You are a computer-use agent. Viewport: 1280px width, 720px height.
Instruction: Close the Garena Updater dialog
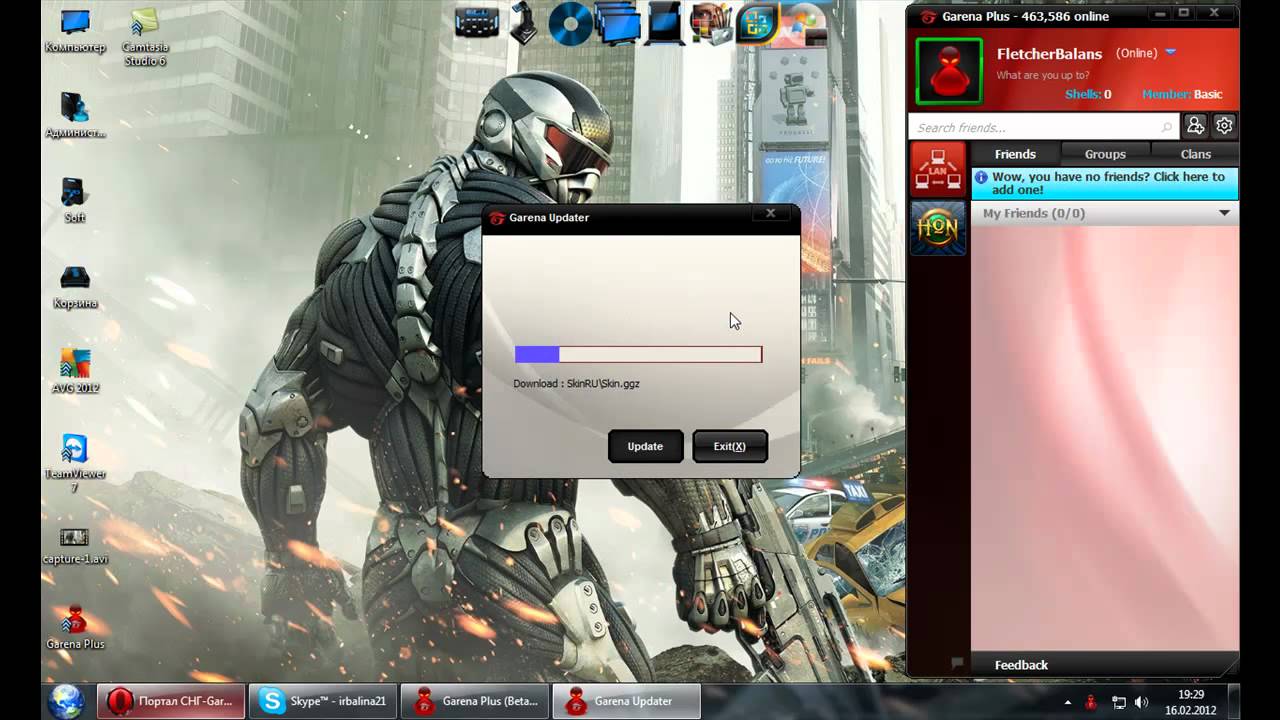770,213
